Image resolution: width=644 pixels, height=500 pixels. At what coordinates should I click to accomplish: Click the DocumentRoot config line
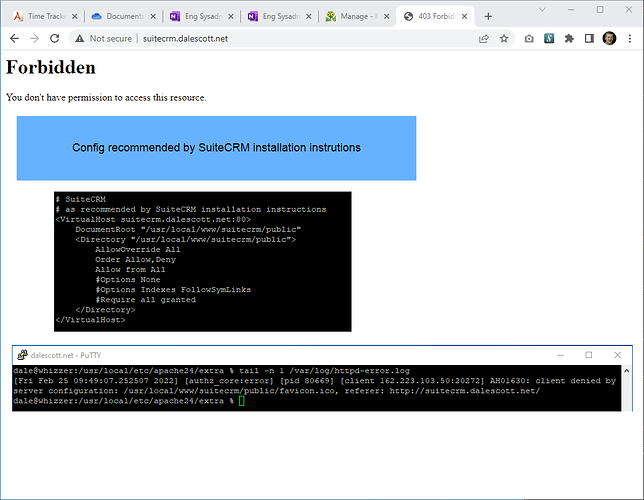188,229
